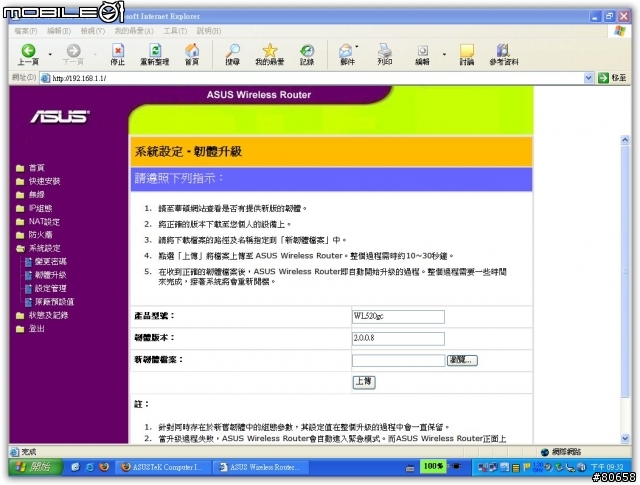Open the 工具(T) menu
Screen dimensions: 640x485
(x=175, y=31)
